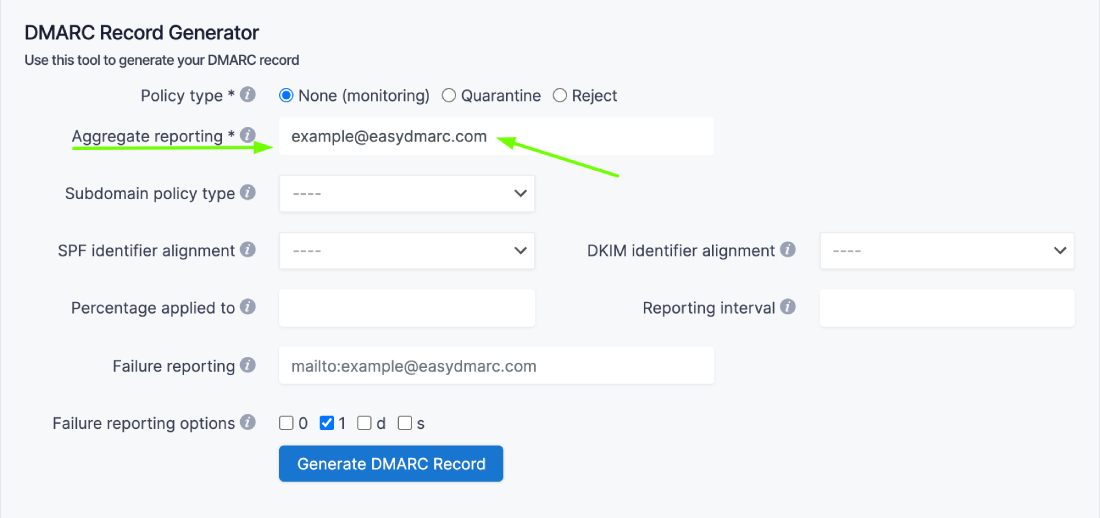1100x518 pixels.
Task: Open the Subdomain policy type dropdown
Action: [x=407, y=194]
